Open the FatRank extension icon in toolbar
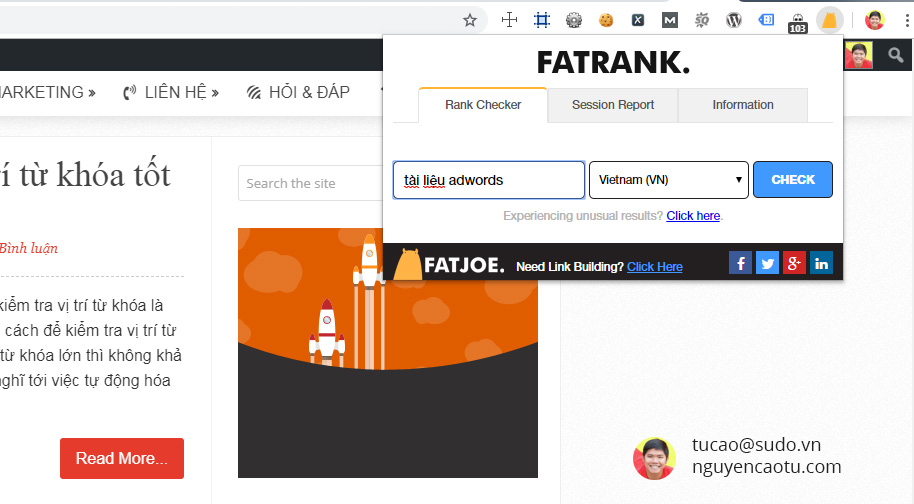Screen dimensions: 914x504 (829, 19)
